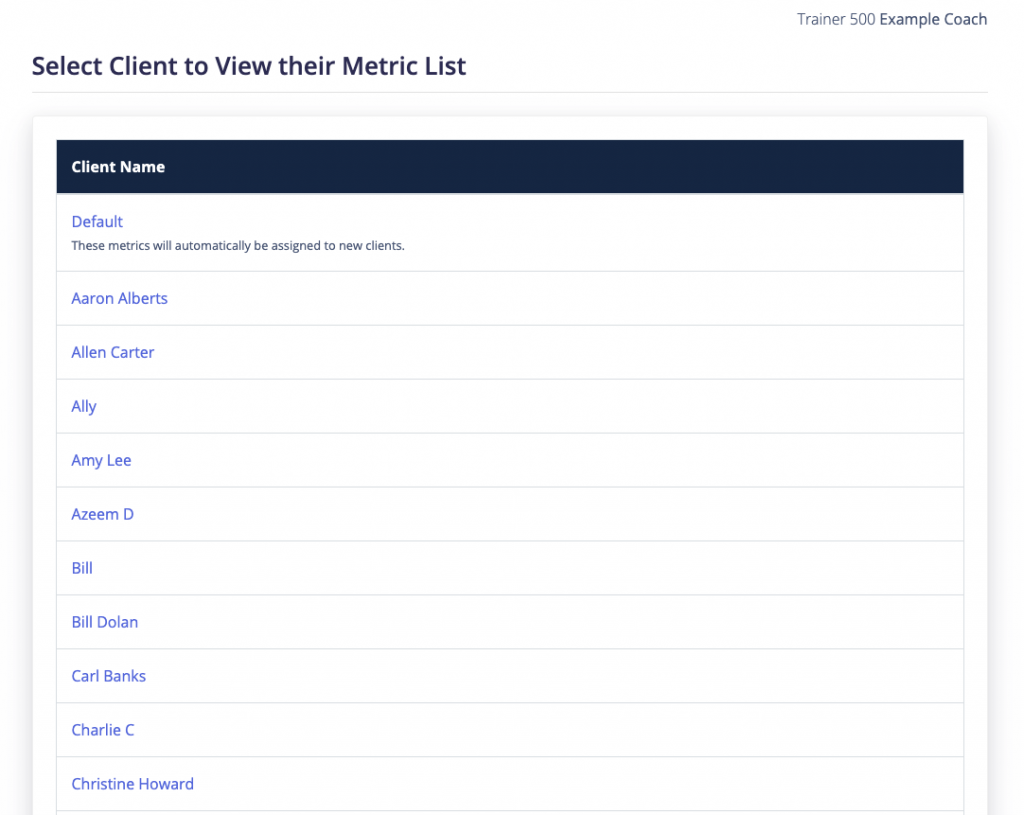Screen dimensions: 1024x815
Task: Open Charlie C's metric list
Action: (x=103, y=730)
